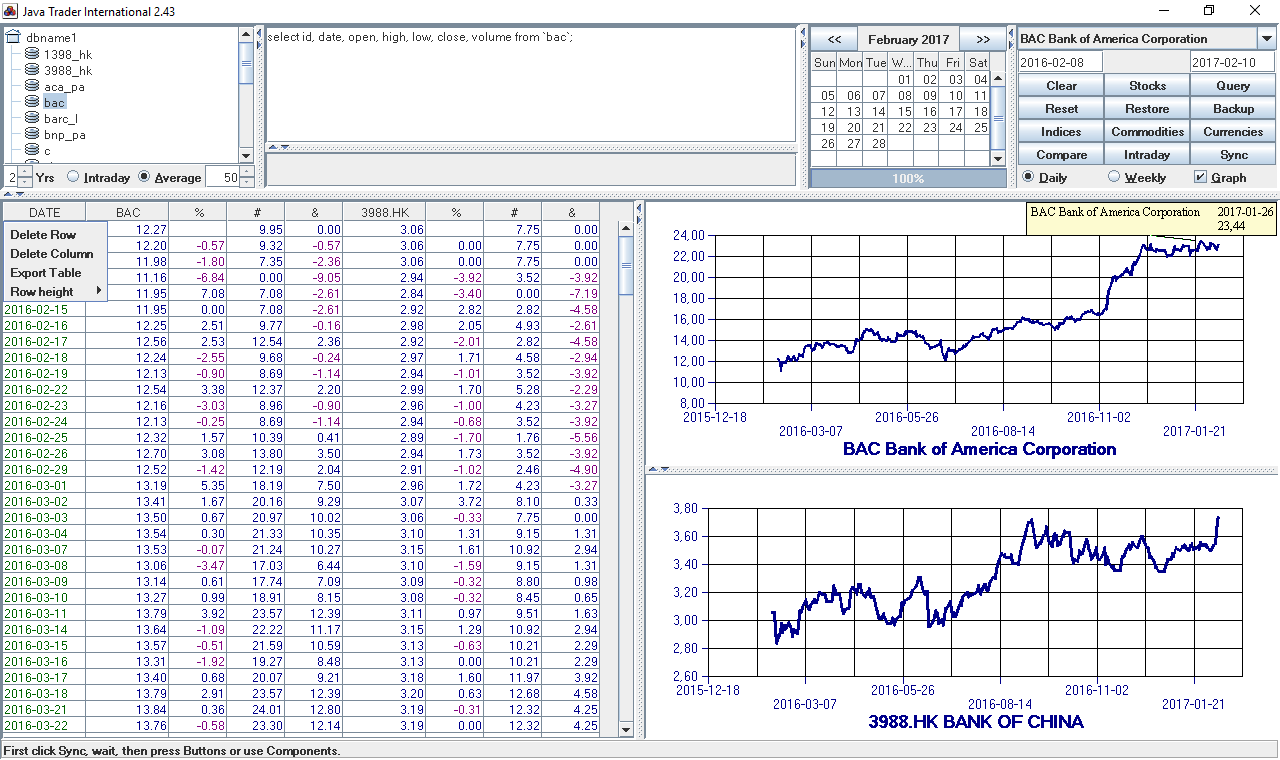Viewport: 1280px width, 760px height.
Task: Click the February 2017 month label
Action: 908,40
